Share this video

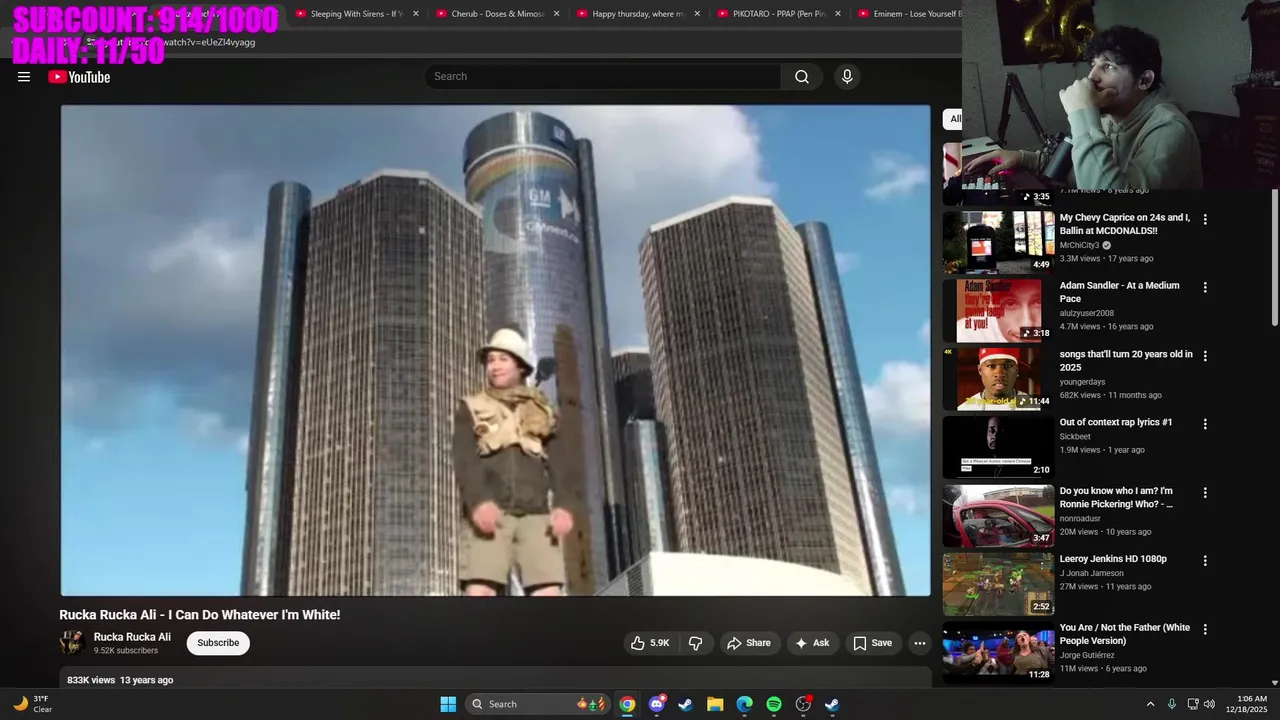pos(749,643)
